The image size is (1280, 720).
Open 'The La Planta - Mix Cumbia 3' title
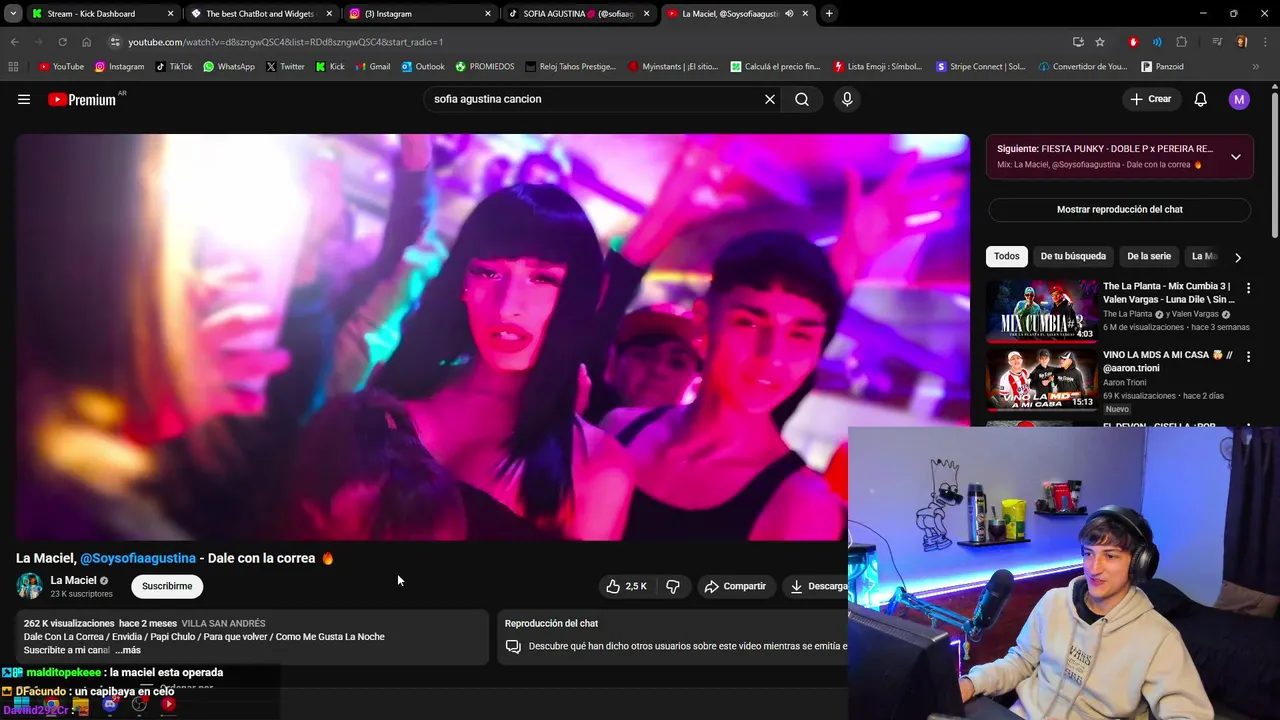[x=1168, y=292]
